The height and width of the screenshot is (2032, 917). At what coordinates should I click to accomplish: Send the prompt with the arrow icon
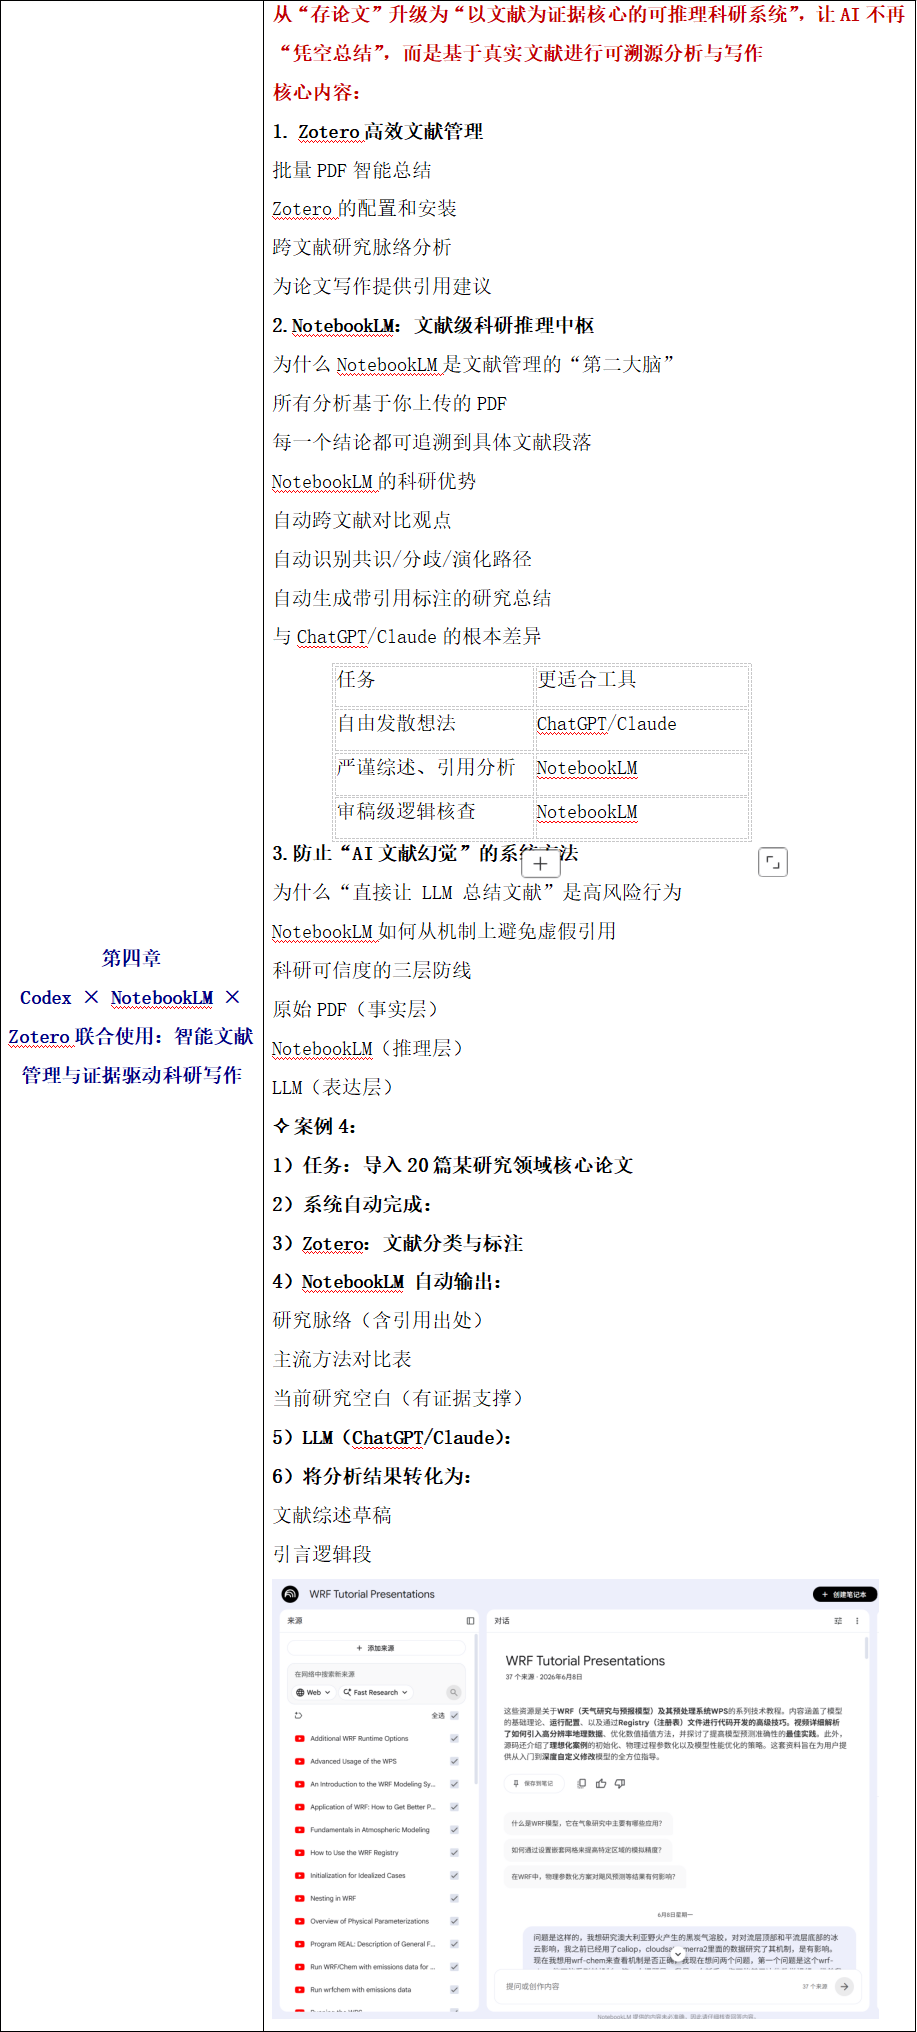[x=844, y=1986]
